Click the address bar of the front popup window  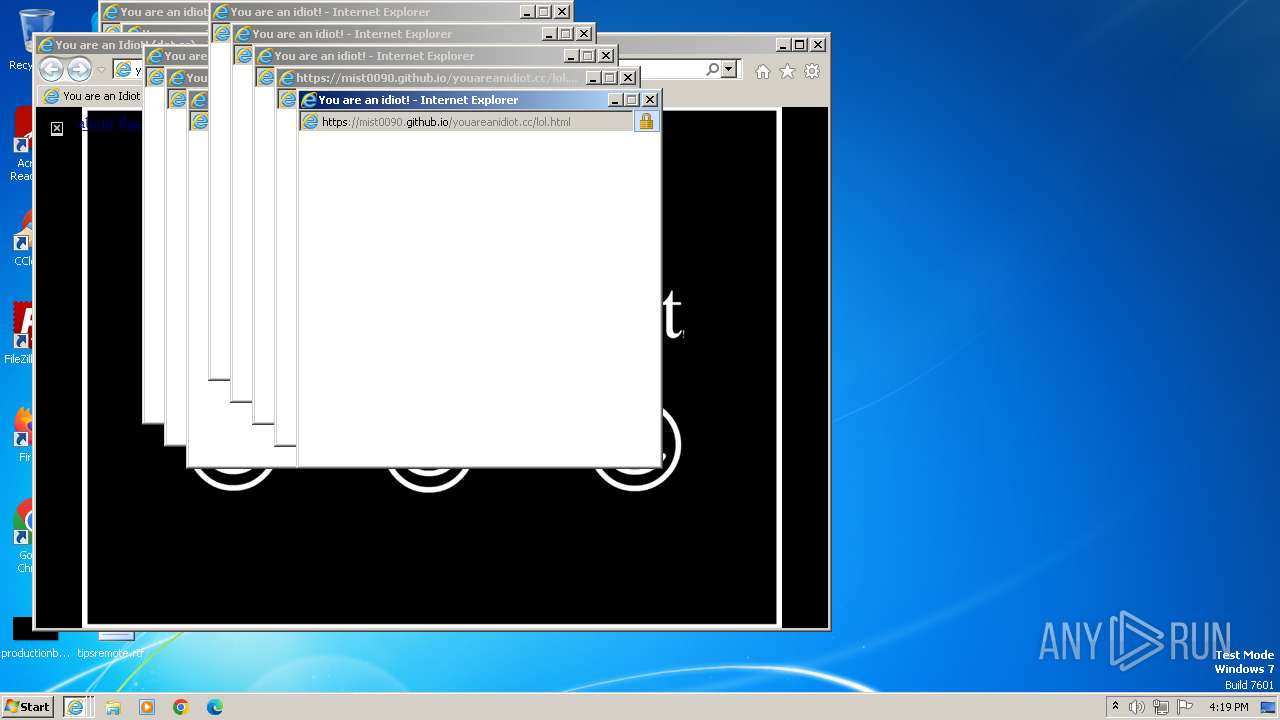pyautogui.click(x=466, y=122)
